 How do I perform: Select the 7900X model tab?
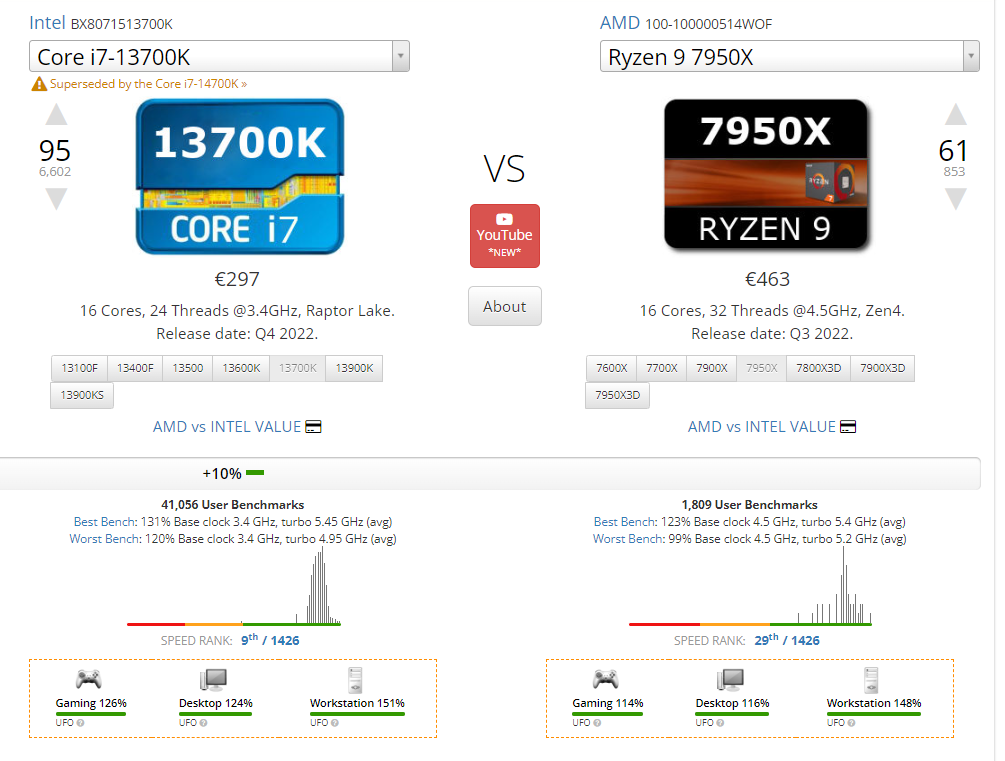click(711, 368)
